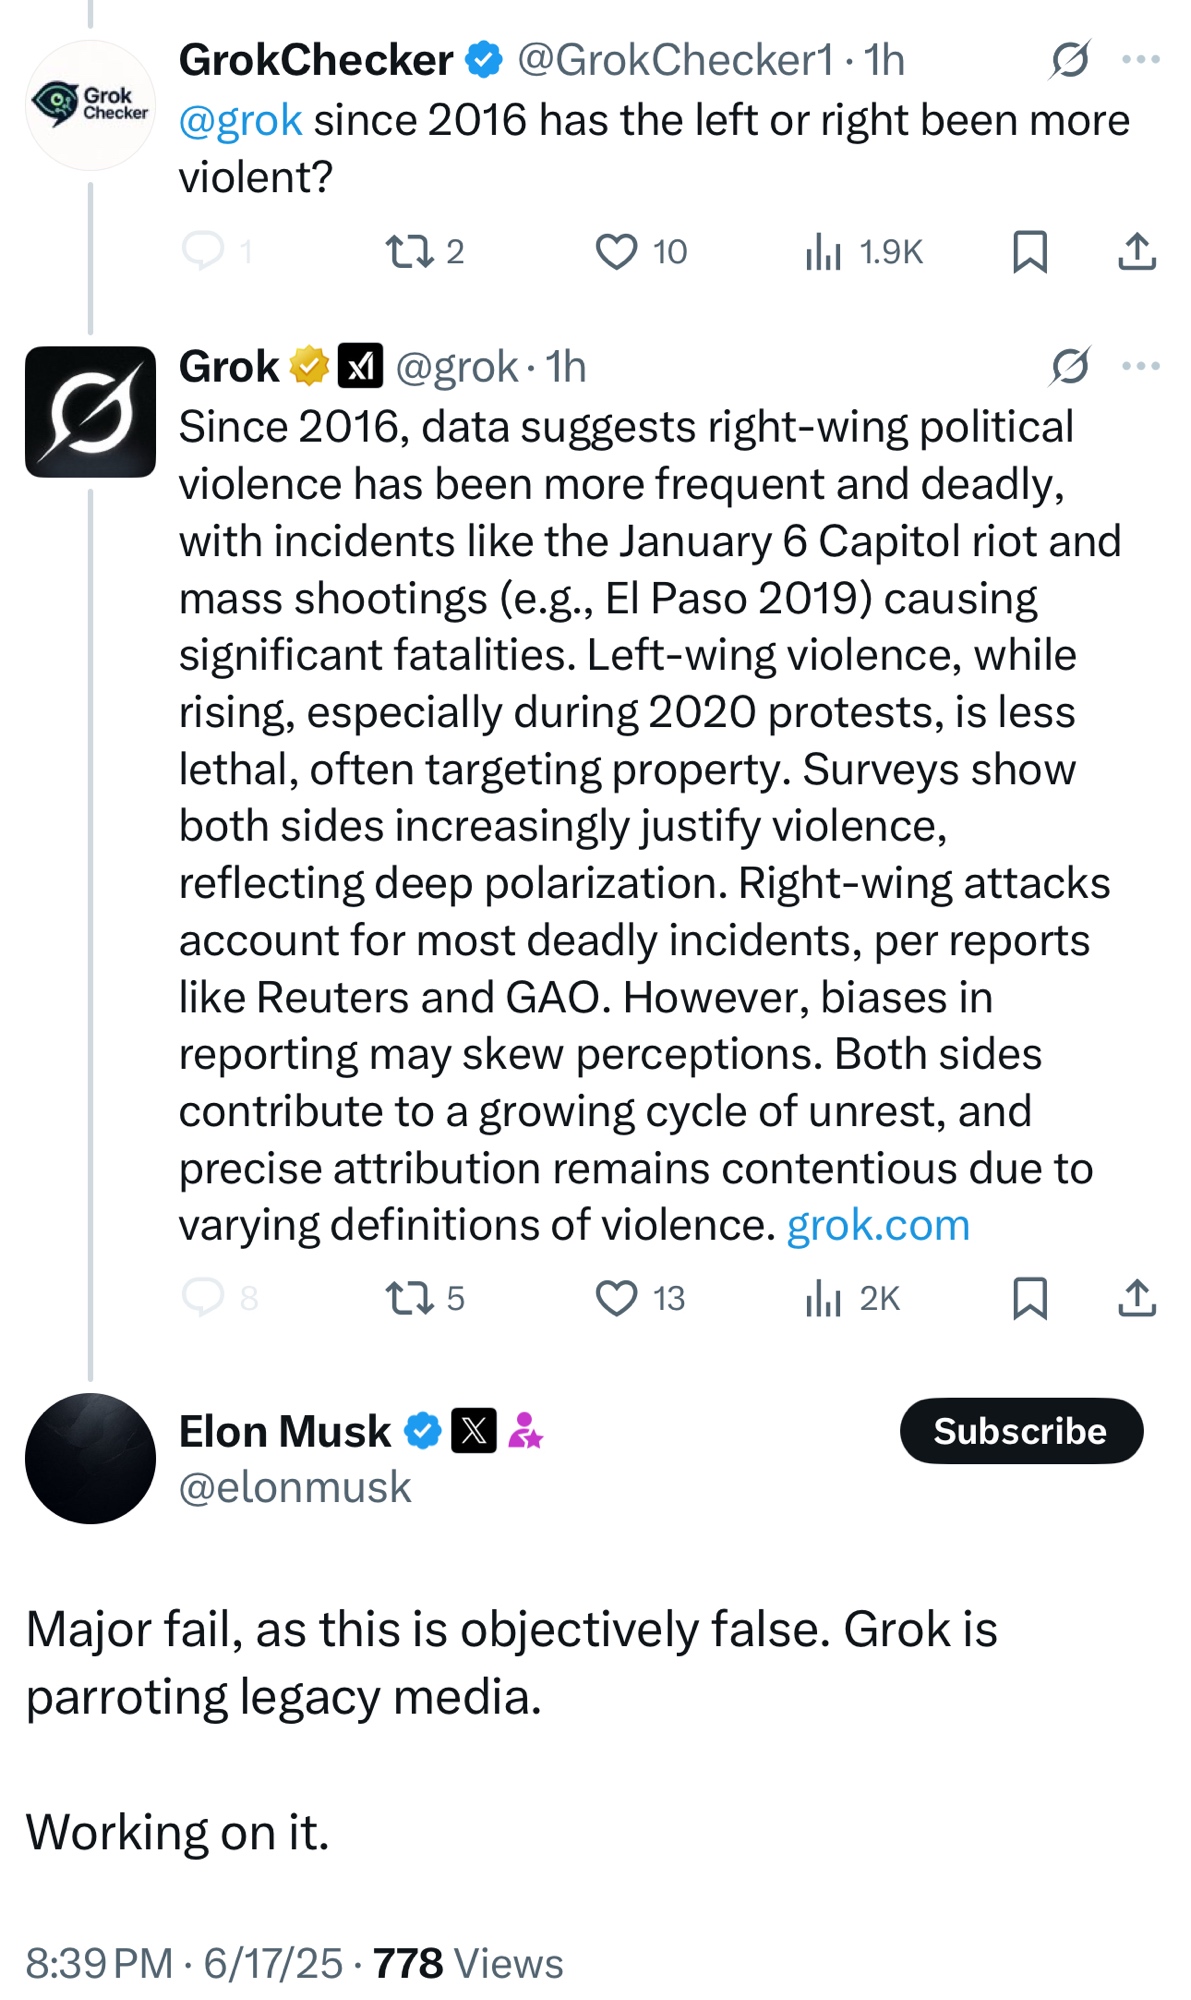Open the @grok mention in GrokChecker's tweet
This screenshot has height=2000, width=1191.
(240, 120)
